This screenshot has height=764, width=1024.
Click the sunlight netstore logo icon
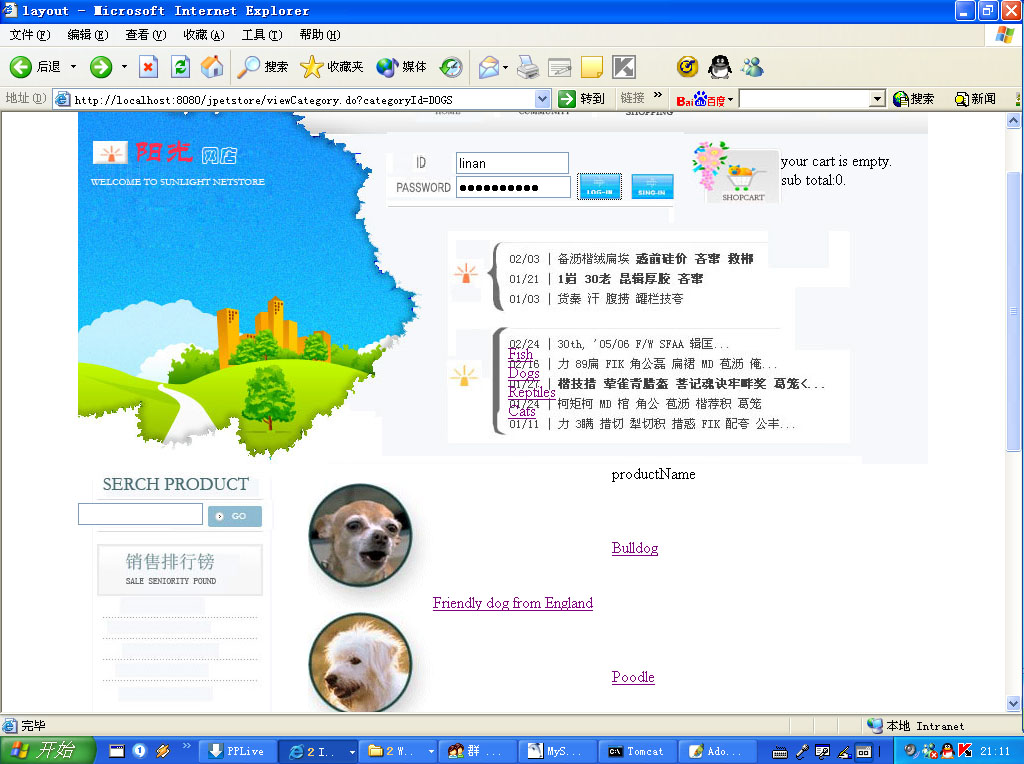(x=110, y=153)
